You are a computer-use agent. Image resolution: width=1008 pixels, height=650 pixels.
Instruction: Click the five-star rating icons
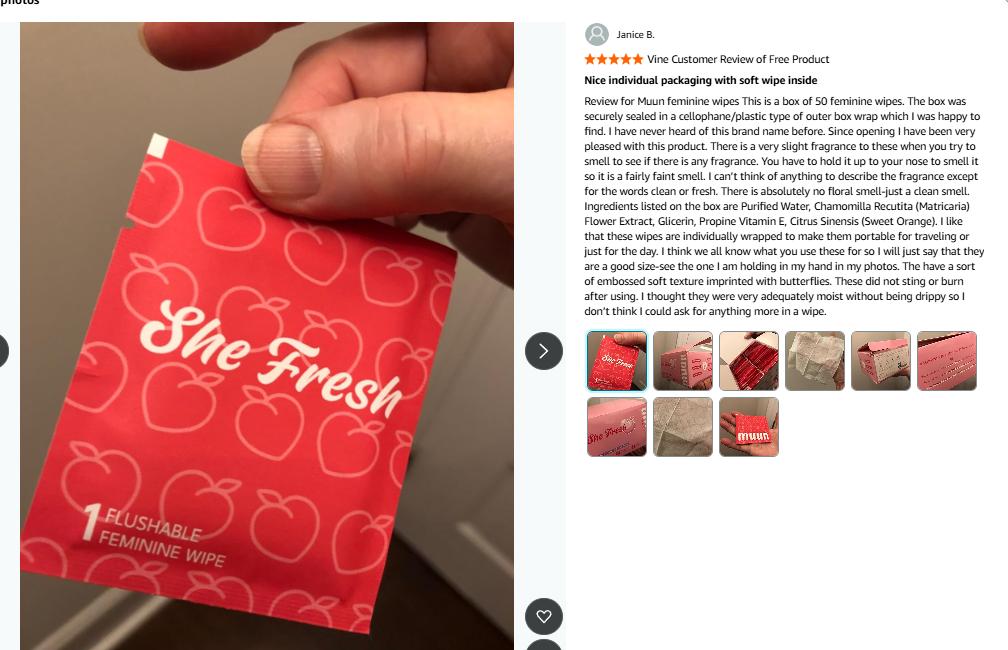[x=613, y=59]
